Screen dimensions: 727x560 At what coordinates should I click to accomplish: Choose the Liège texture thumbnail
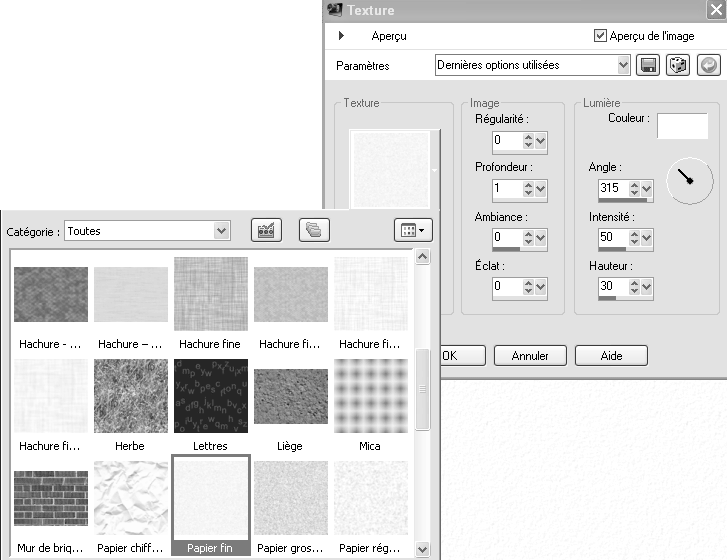coord(291,396)
